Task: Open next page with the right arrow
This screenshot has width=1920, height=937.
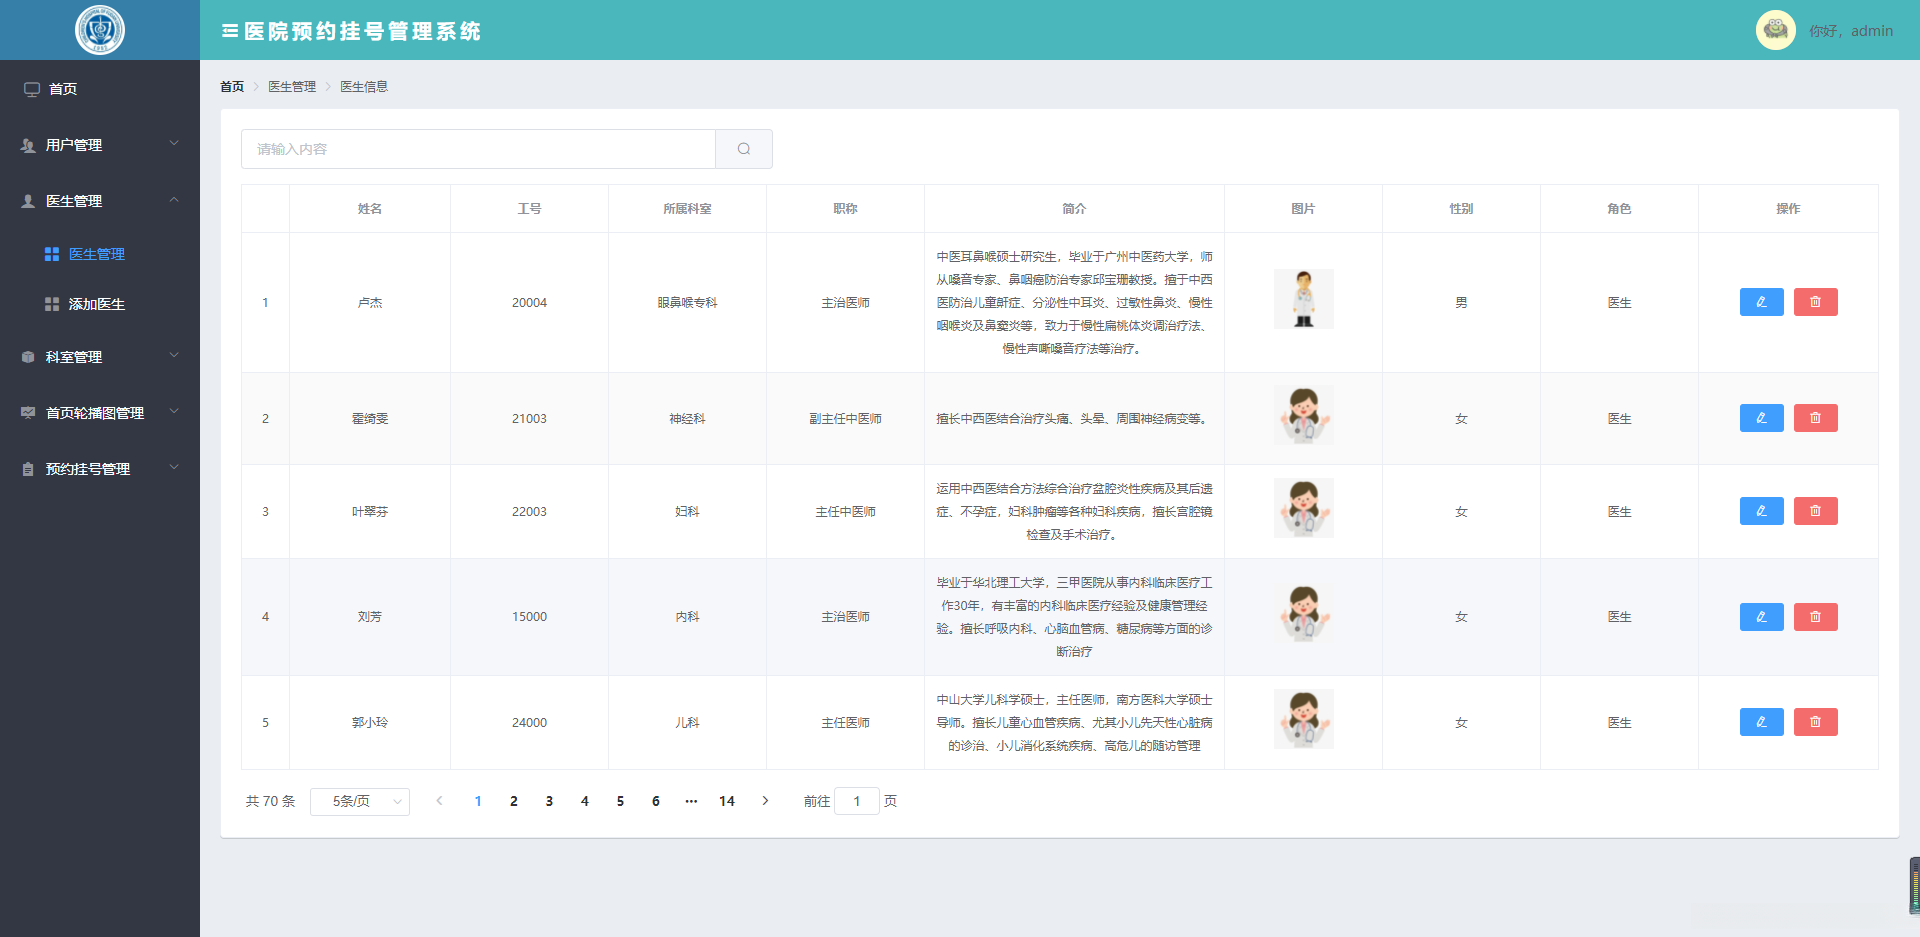Action: point(765,801)
